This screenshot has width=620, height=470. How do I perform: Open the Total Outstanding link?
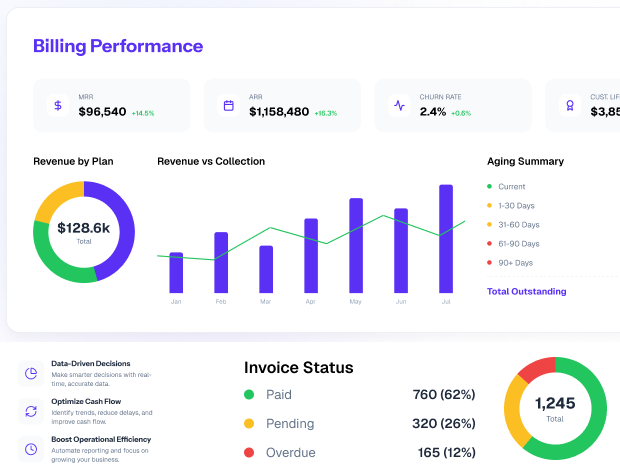coord(527,291)
